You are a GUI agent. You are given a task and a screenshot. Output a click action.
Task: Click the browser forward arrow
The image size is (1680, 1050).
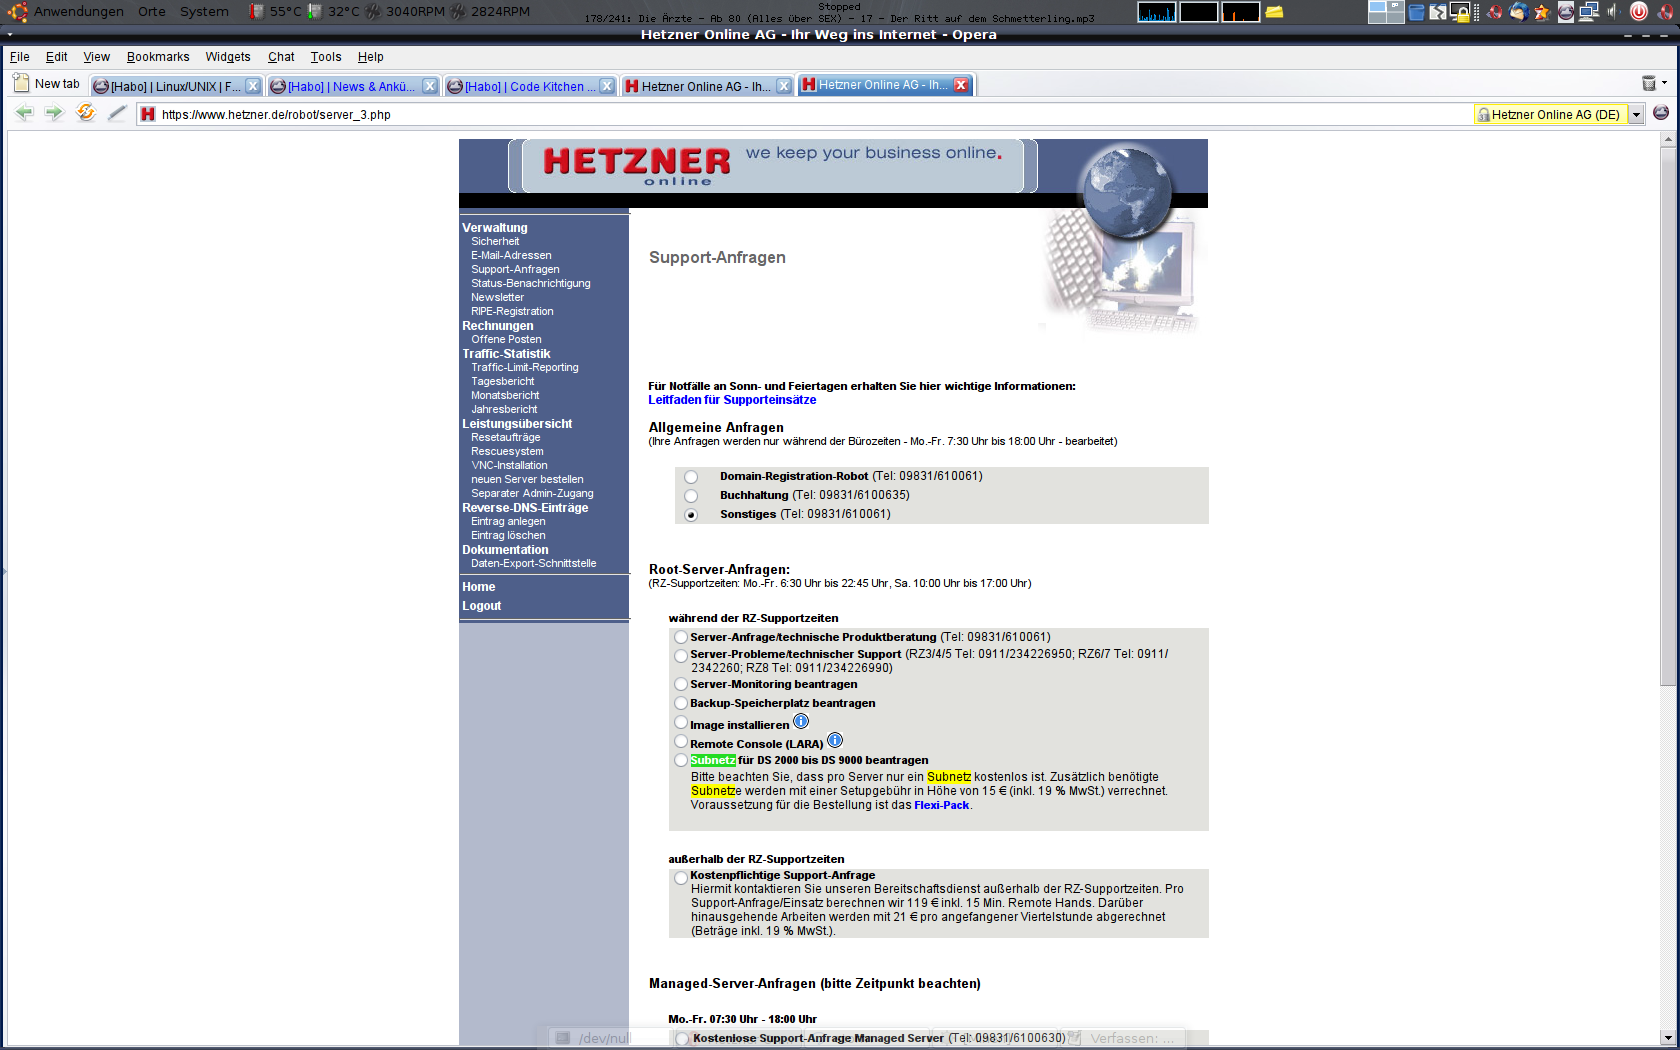click(x=54, y=113)
